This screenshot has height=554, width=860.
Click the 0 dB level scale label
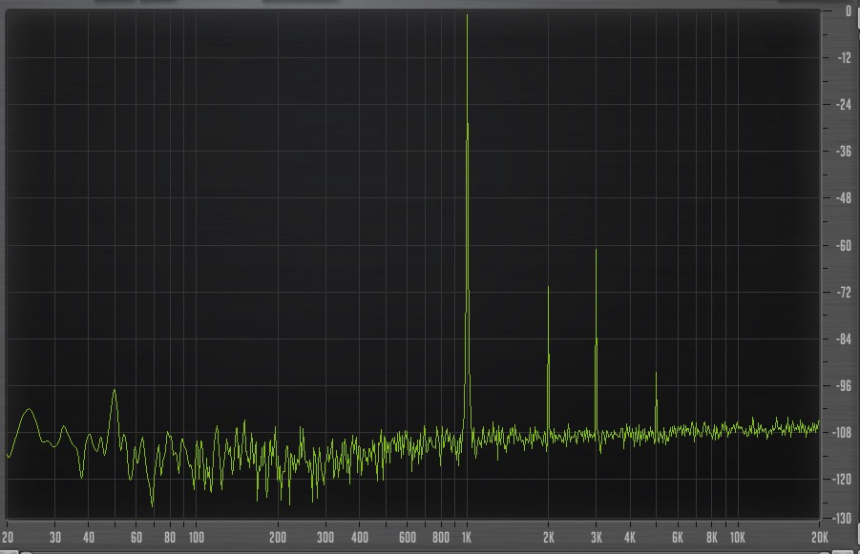click(848, 12)
